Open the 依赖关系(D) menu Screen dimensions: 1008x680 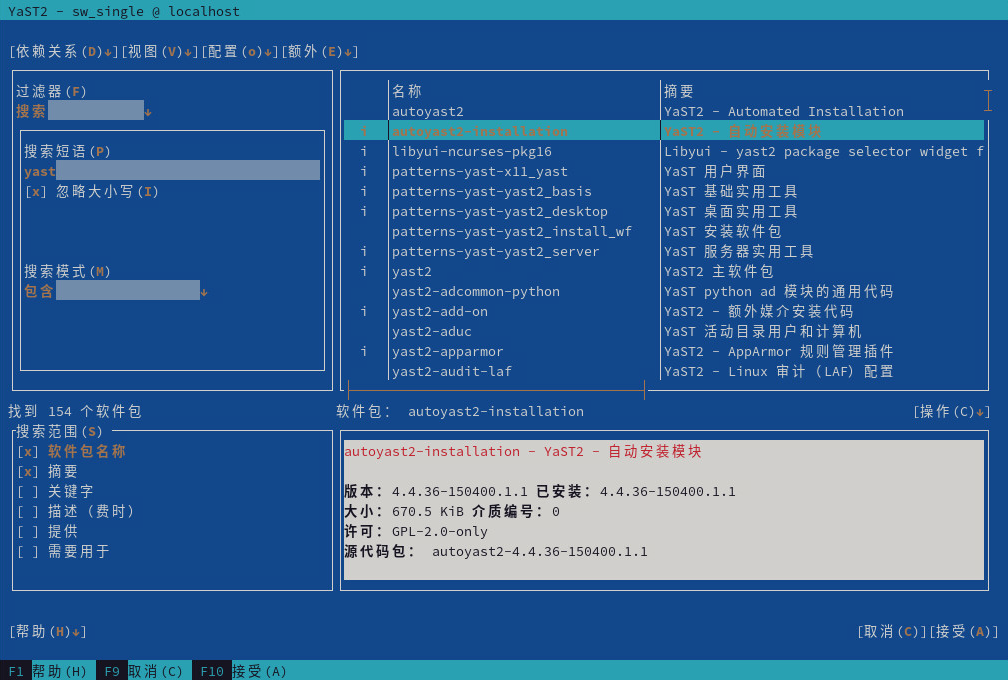tap(64, 51)
